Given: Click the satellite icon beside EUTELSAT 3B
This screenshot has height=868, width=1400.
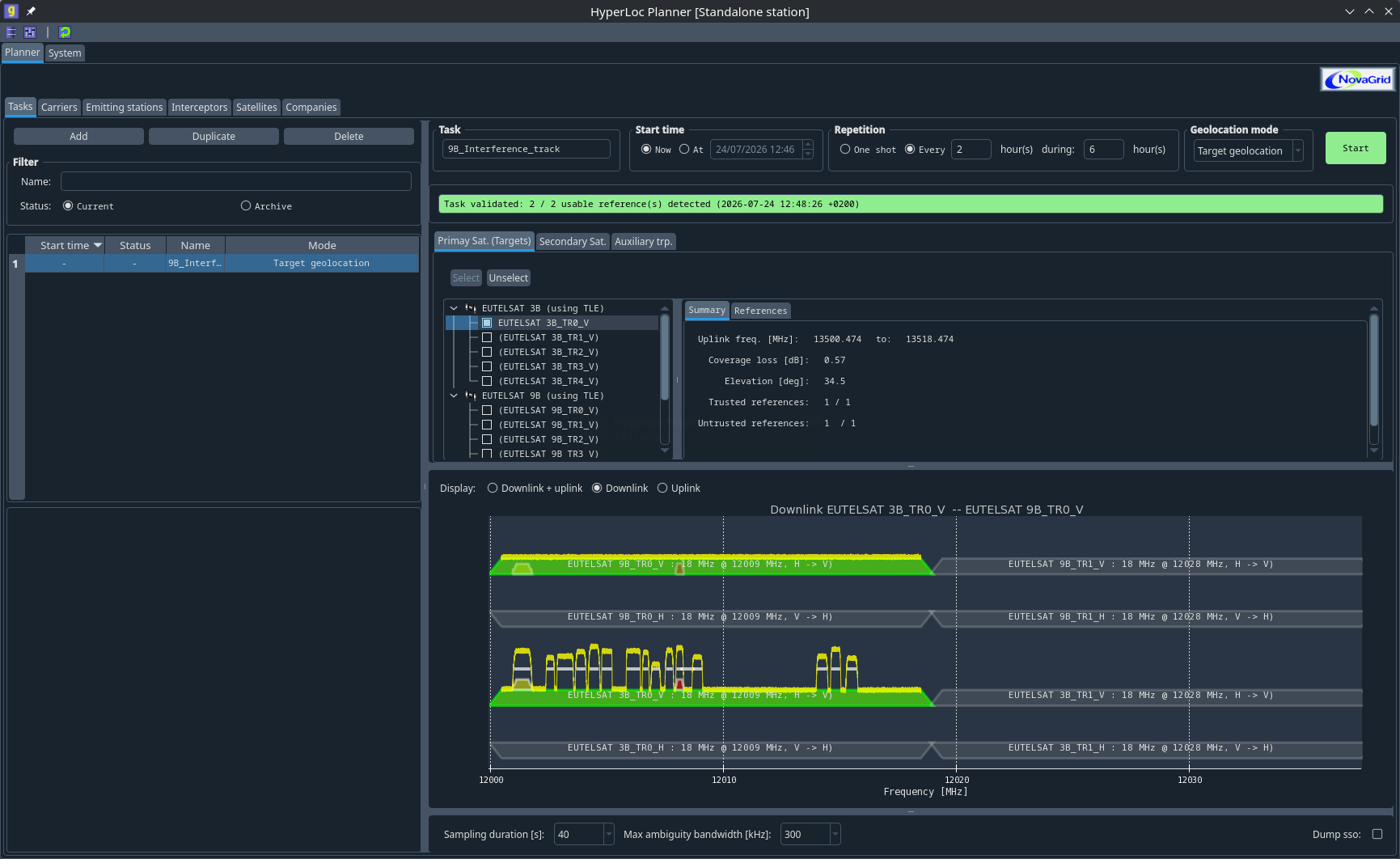Looking at the screenshot, I should (470, 308).
